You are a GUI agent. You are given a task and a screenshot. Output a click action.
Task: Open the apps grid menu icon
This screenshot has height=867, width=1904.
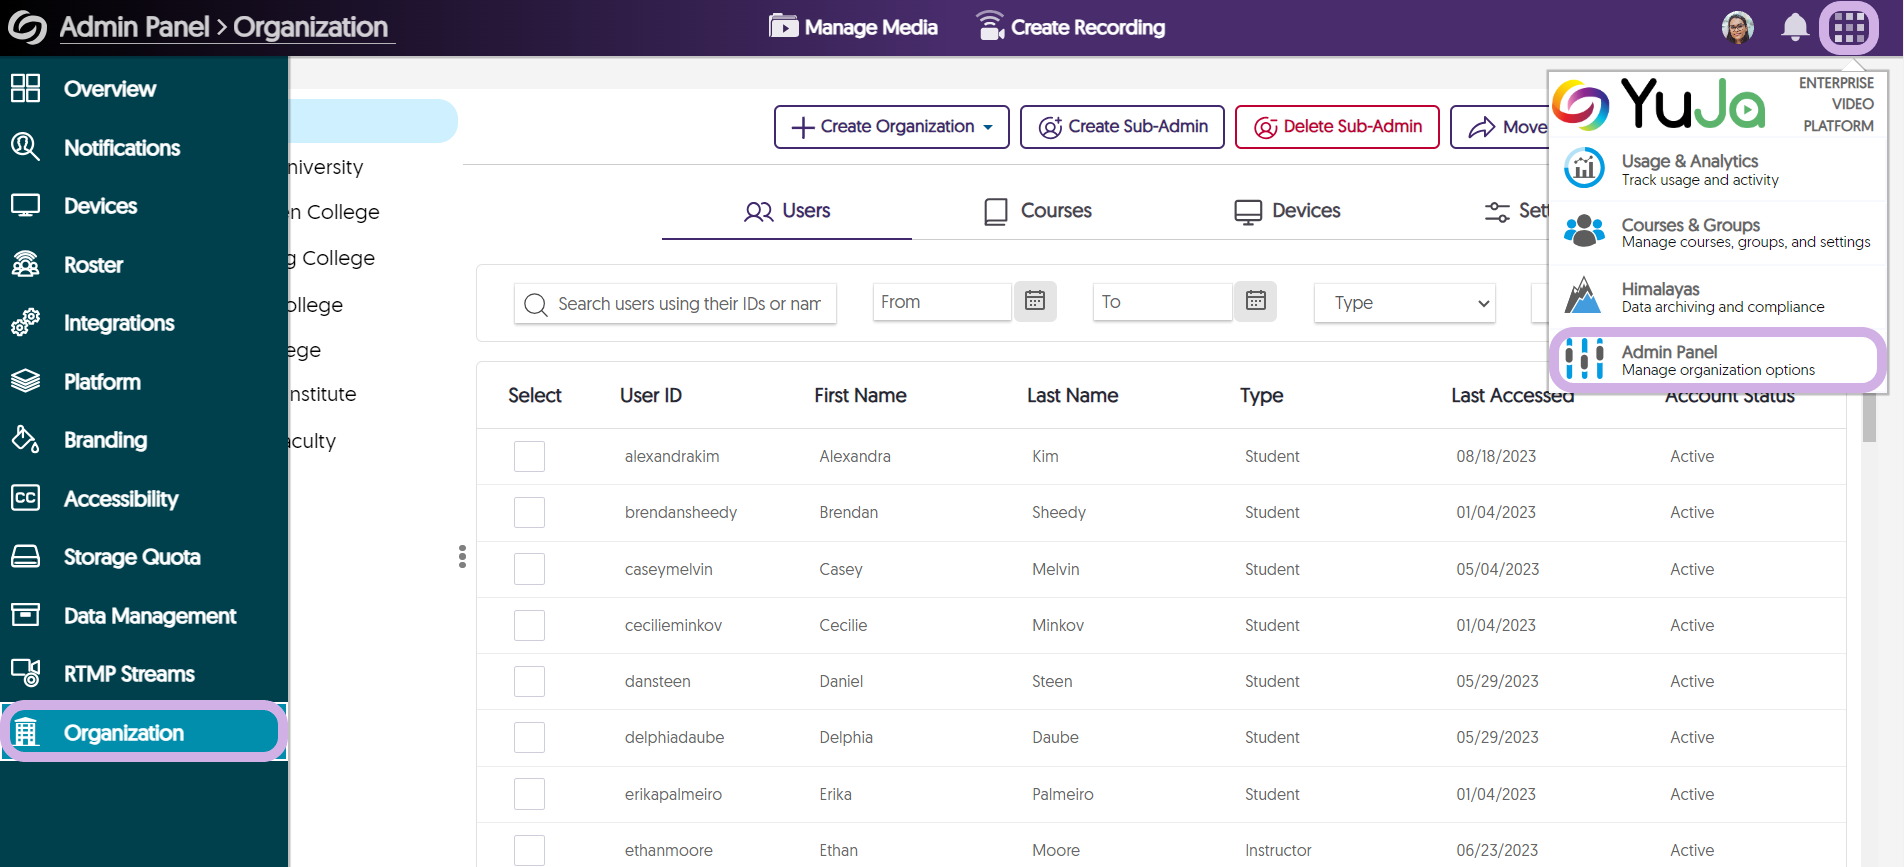click(1848, 27)
